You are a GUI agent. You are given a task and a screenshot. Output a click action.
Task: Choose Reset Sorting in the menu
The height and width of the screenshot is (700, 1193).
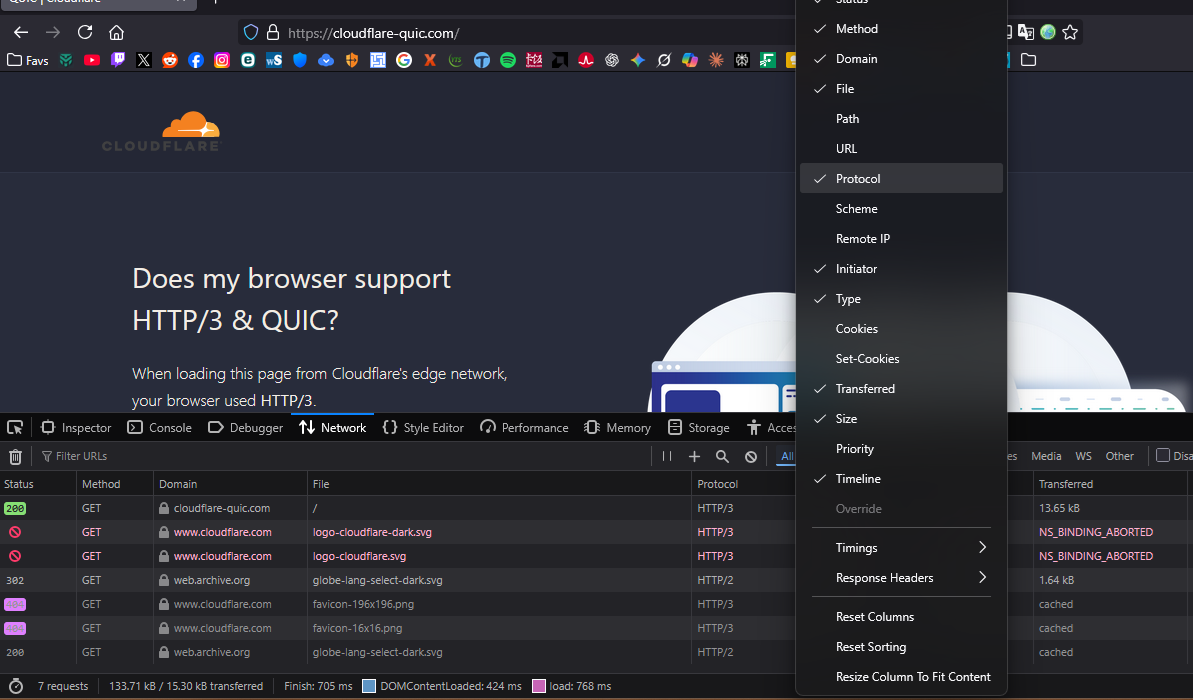point(902,647)
